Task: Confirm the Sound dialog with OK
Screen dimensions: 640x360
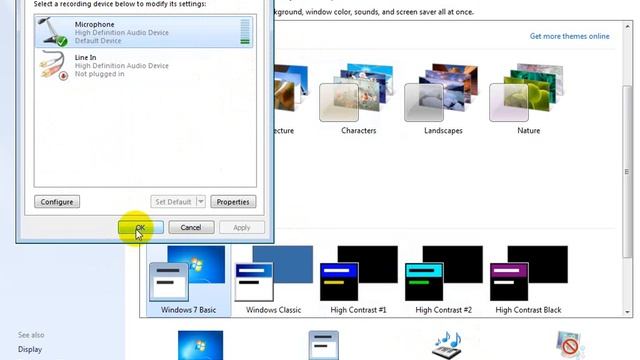Action: [x=140, y=227]
